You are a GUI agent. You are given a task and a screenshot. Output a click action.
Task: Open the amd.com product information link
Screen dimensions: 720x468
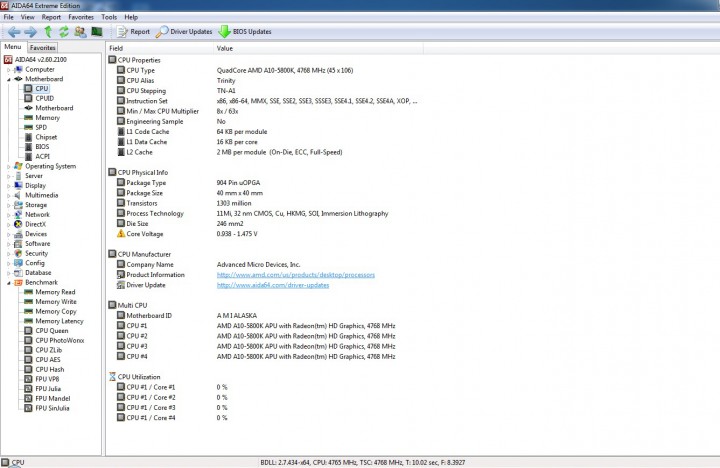(x=296, y=275)
